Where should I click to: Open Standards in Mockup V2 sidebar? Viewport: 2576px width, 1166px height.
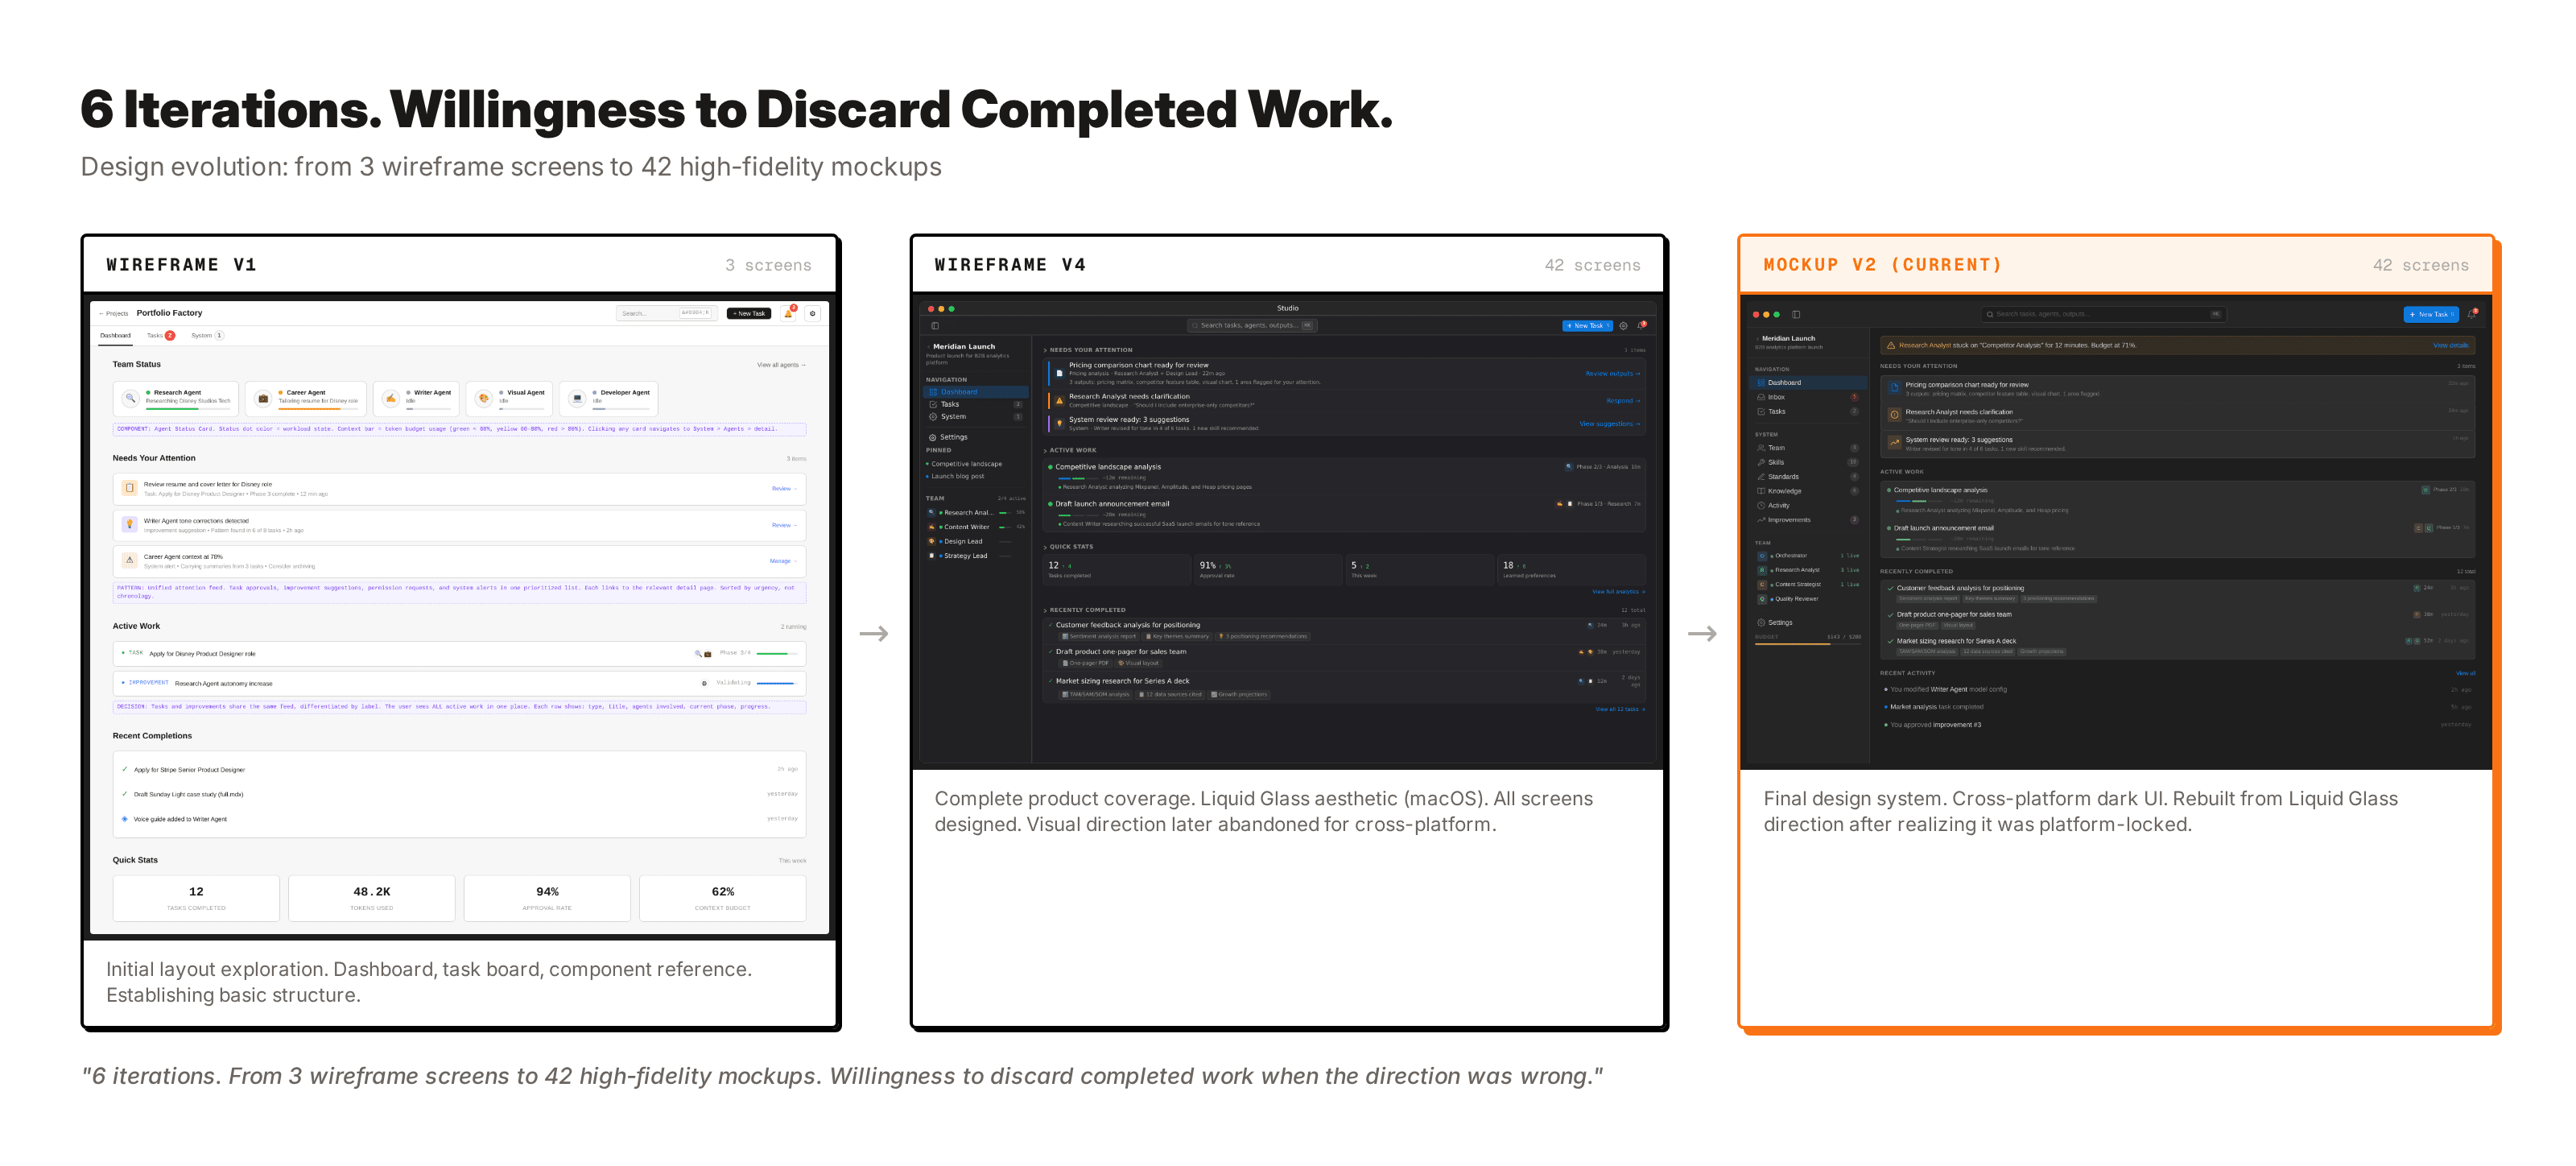[x=1808, y=477]
